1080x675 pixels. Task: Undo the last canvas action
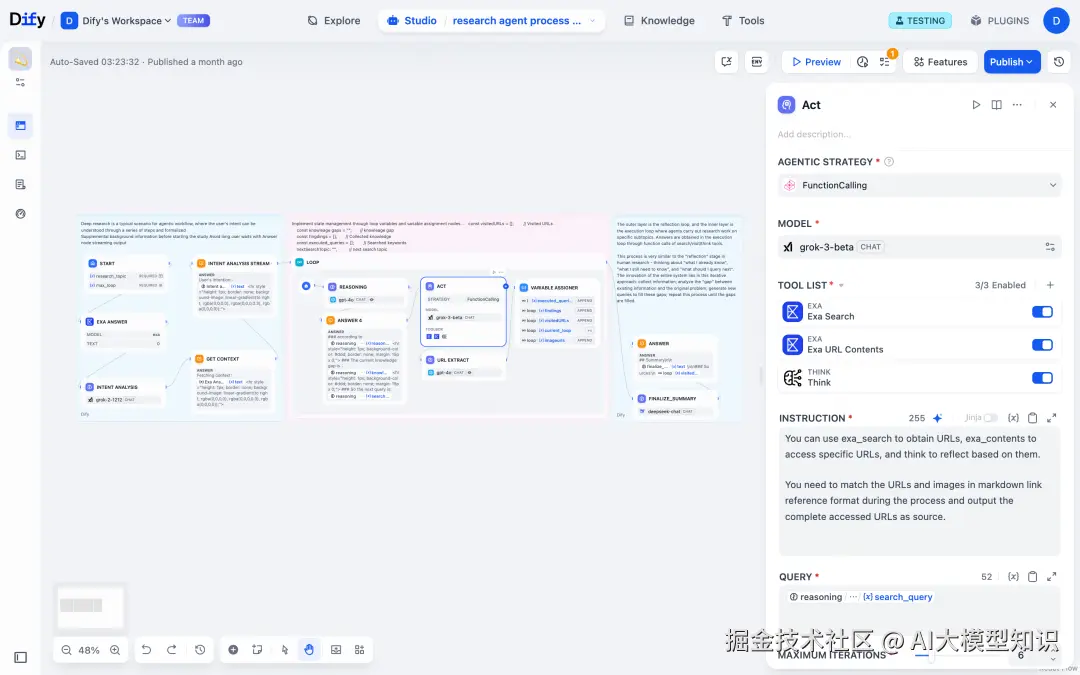(x=146, y=650)
